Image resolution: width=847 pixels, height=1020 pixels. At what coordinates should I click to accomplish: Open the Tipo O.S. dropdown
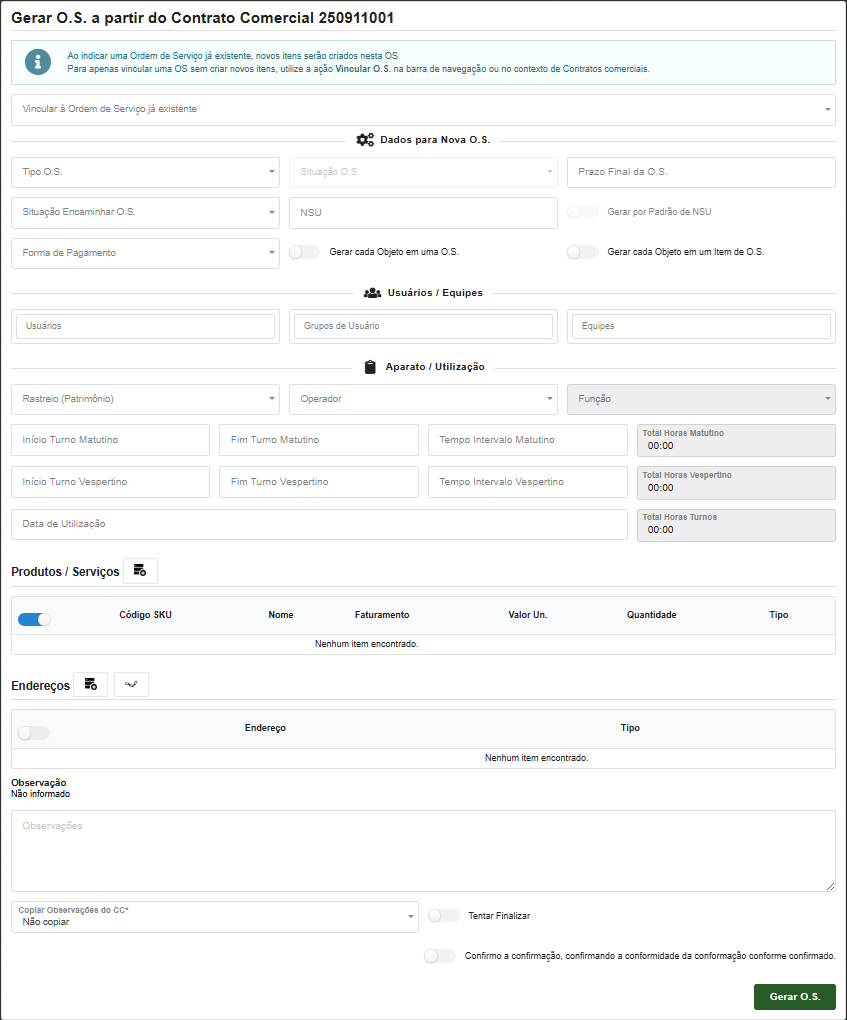pos(145,172)
